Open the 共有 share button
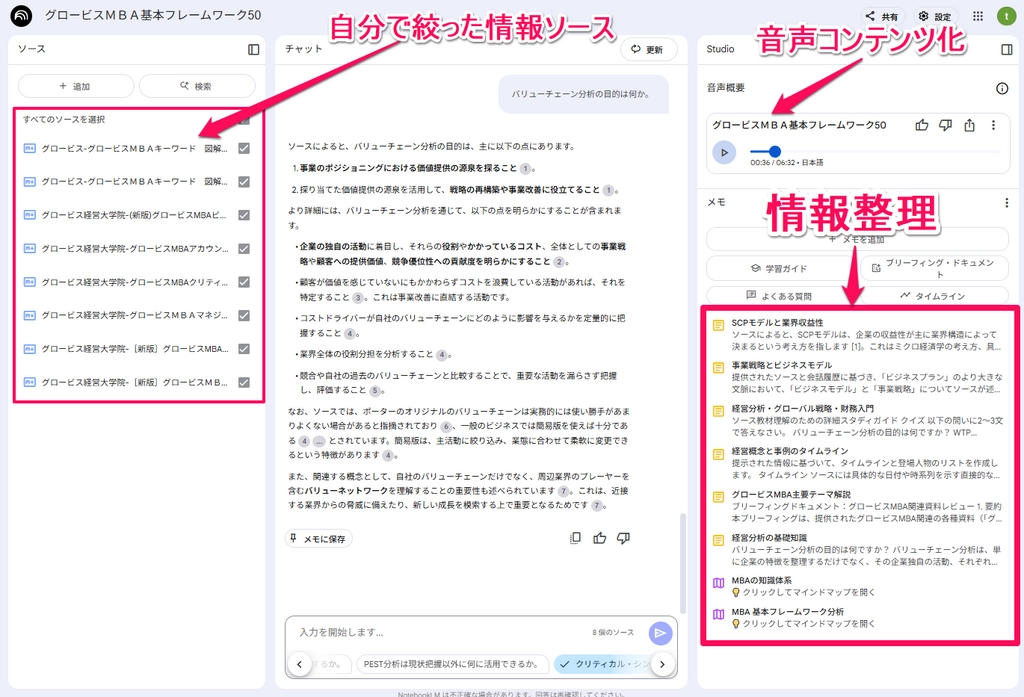The width and height of the screenshot is (1024, 697). [882, 17]
